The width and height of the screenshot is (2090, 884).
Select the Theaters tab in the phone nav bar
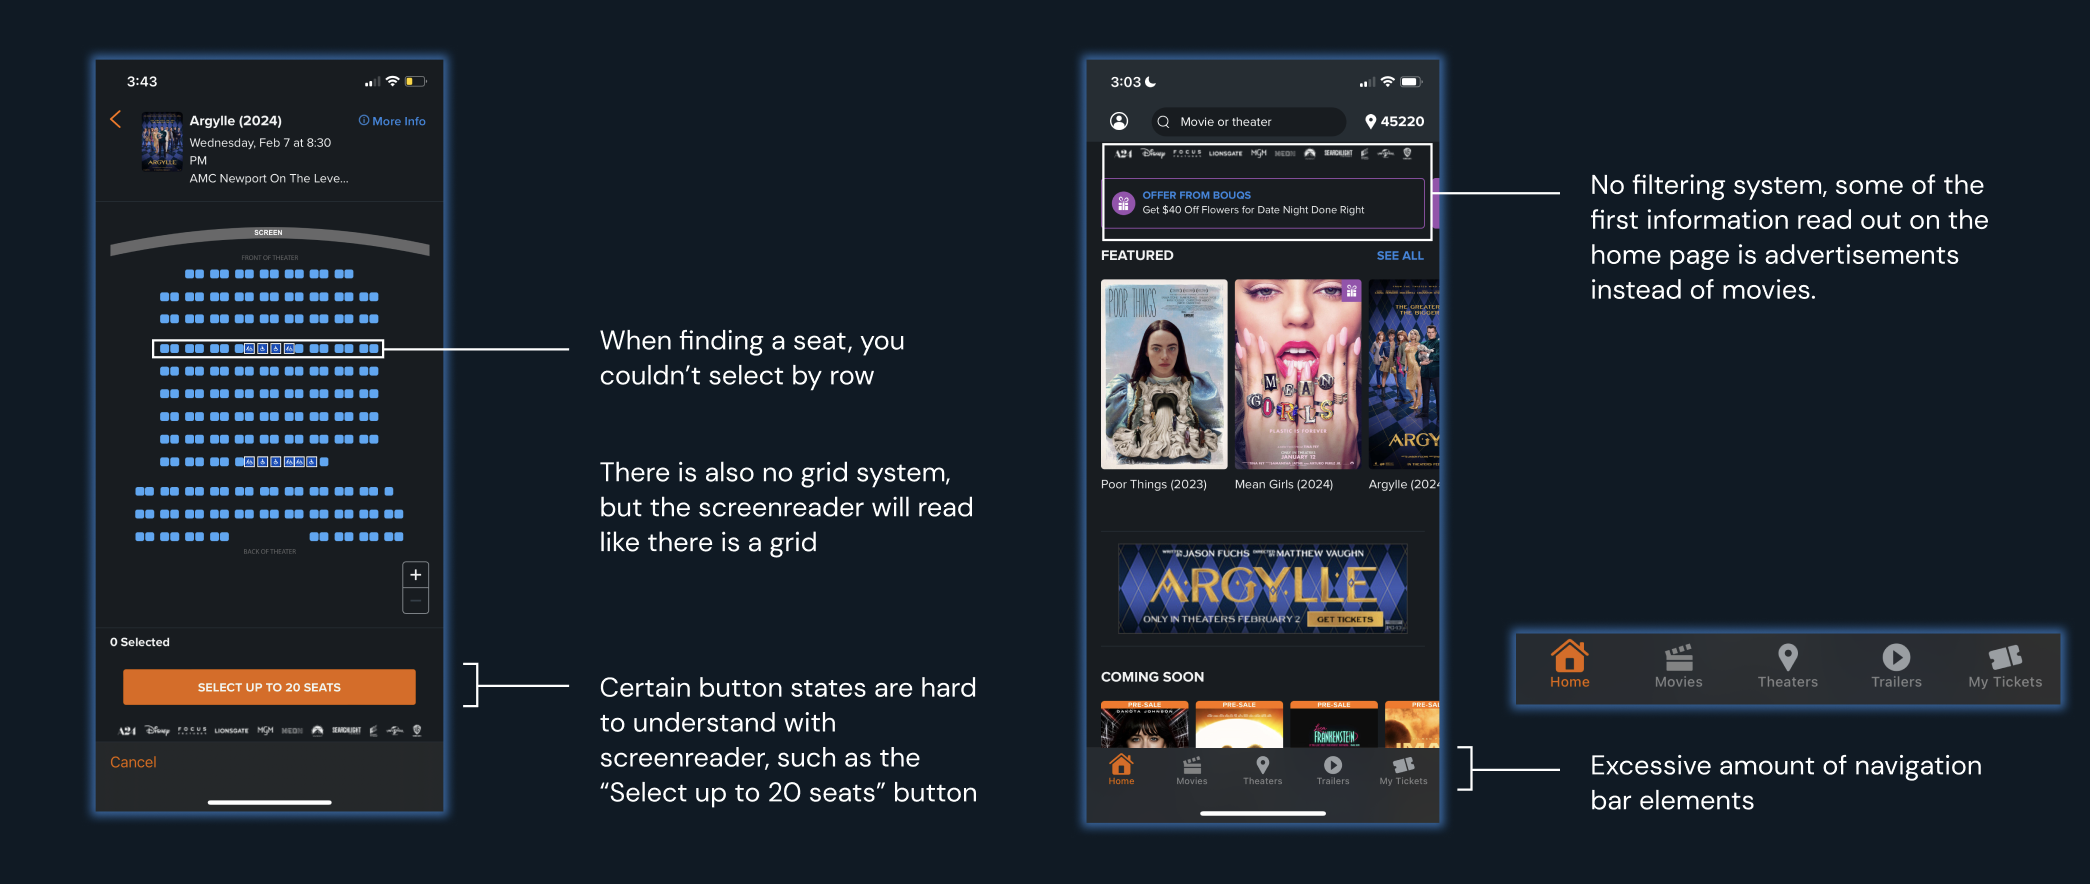pyautogui.click(x=1262, y=770)
